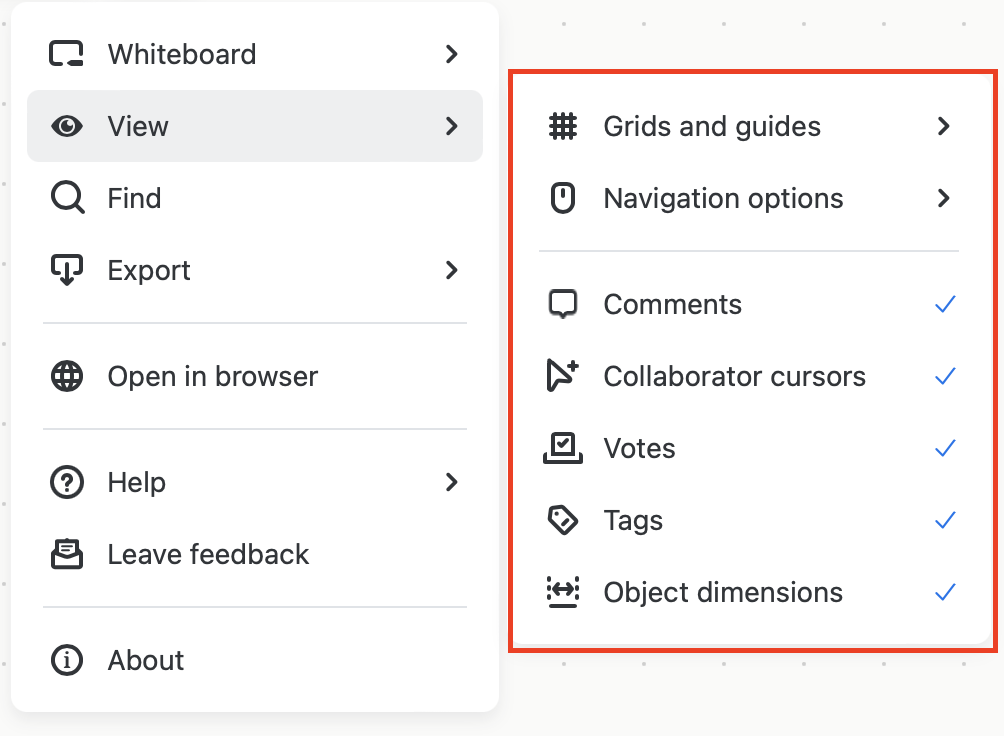Select the Leave feedback label
The image size is (1004, 736).
pos(208,554)
